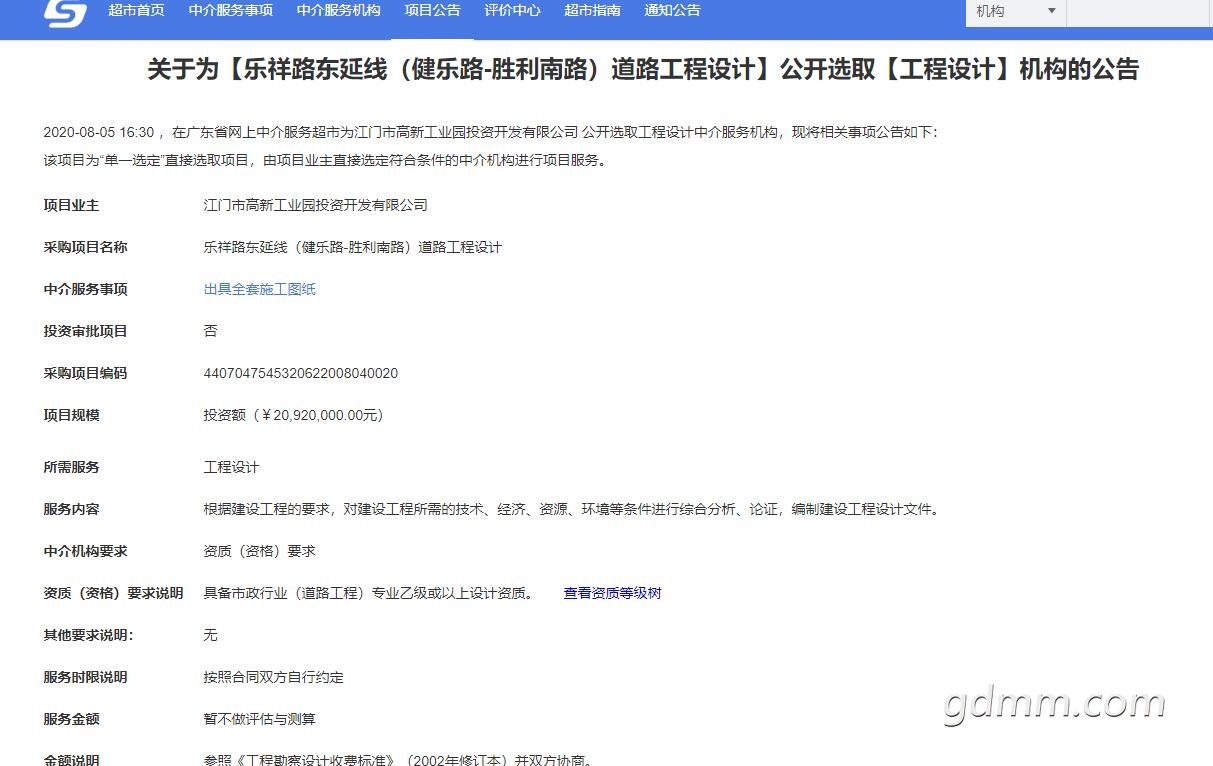Open the 出具全套施工图纸 link
The height and width of the screenshot is (766, 1213).
pyautogui.click(x=259, y=289)
